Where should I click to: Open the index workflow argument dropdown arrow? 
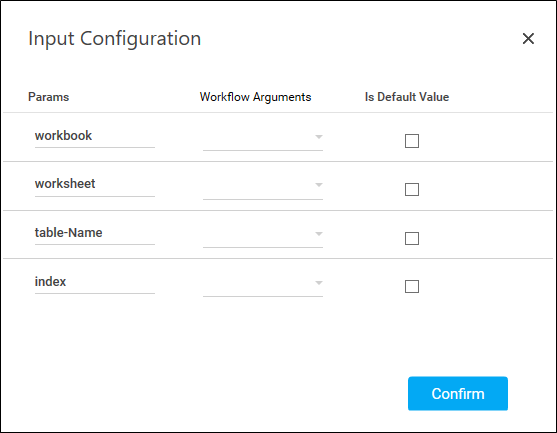tap(319, 283)
